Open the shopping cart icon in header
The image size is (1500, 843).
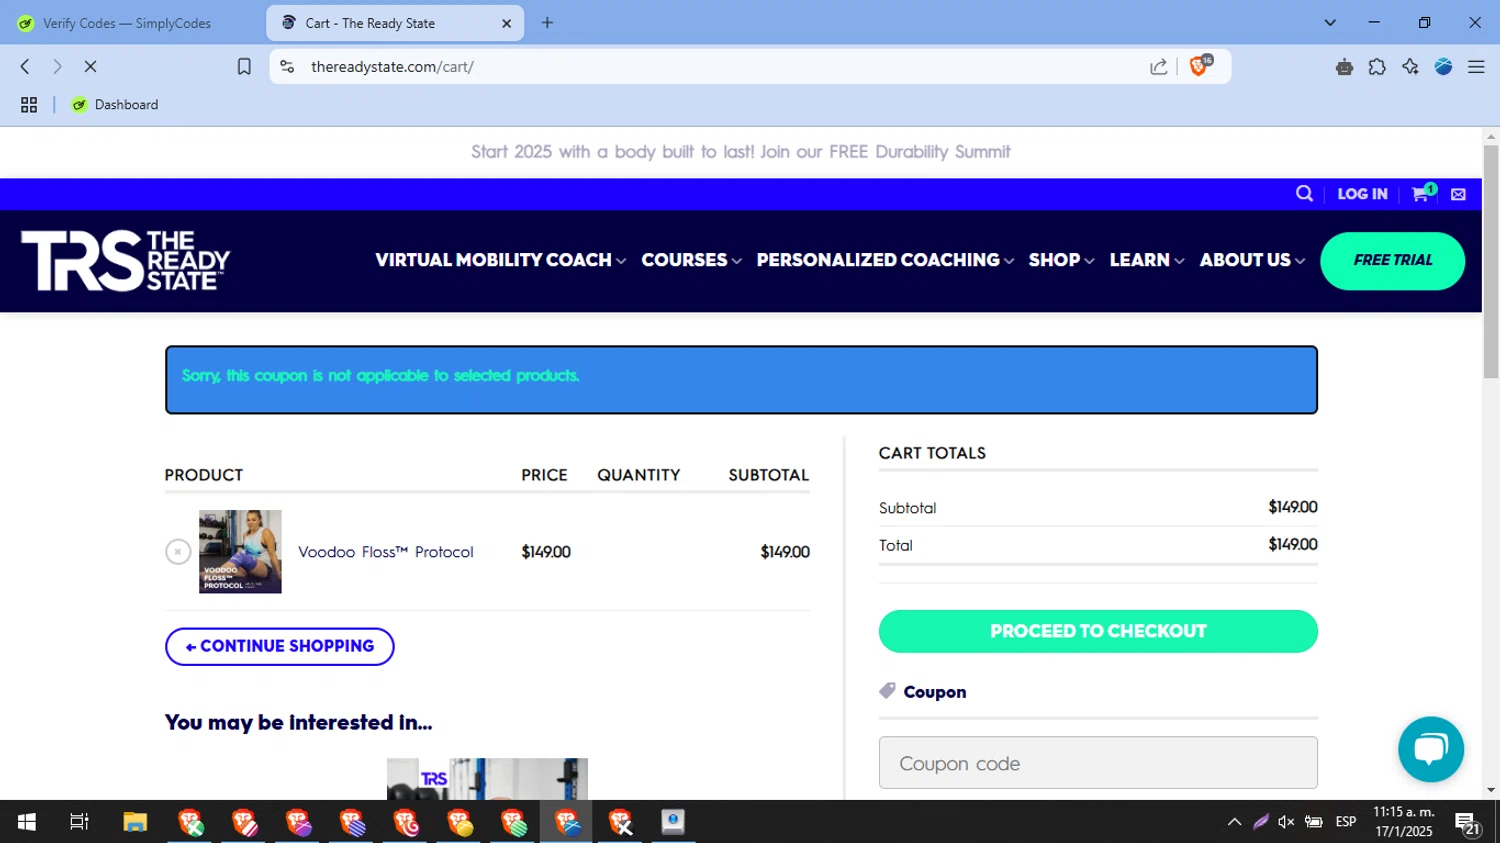[x=1422, y=193]
